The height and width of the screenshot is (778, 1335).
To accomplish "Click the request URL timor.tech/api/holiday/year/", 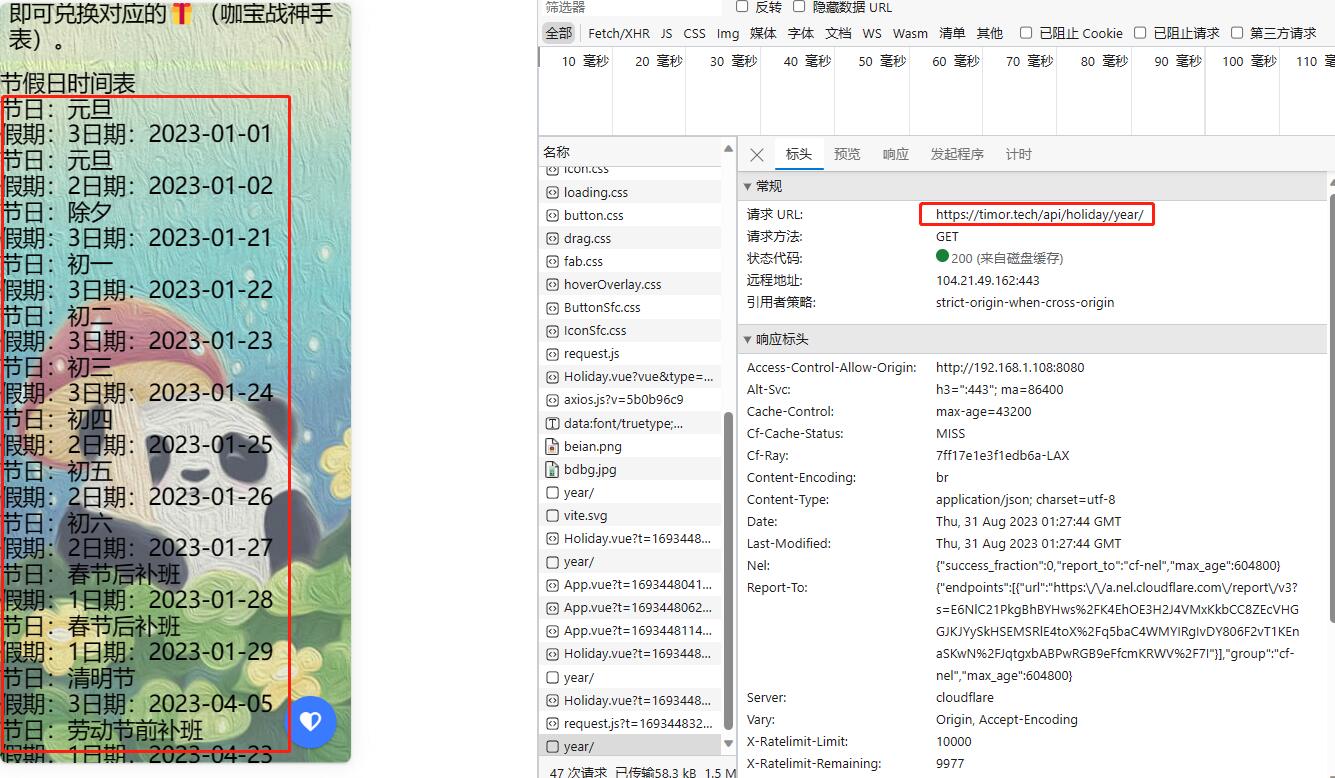I will pos(1039,214).
